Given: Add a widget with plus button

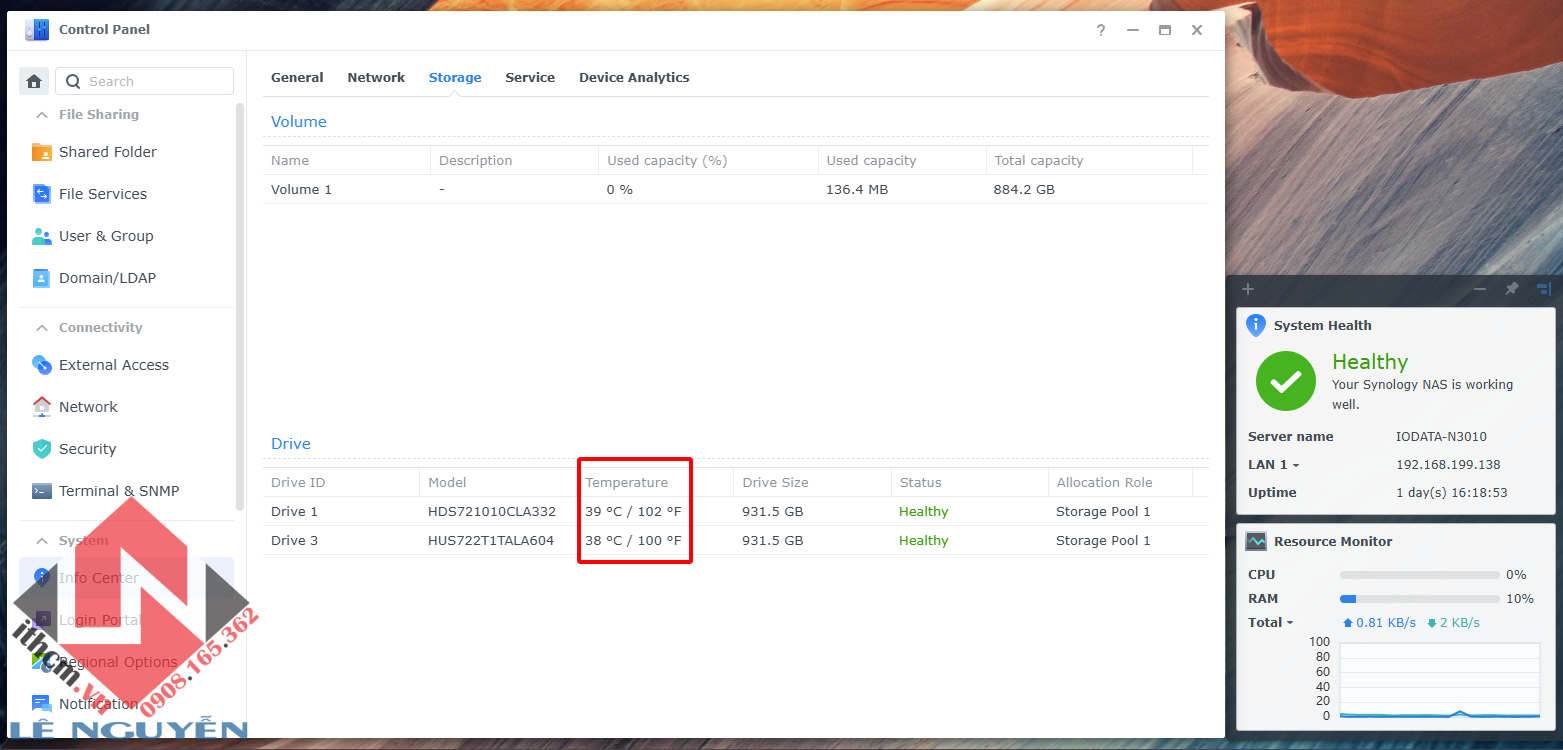Looking at the screenshot, I should coord(1248,289).
